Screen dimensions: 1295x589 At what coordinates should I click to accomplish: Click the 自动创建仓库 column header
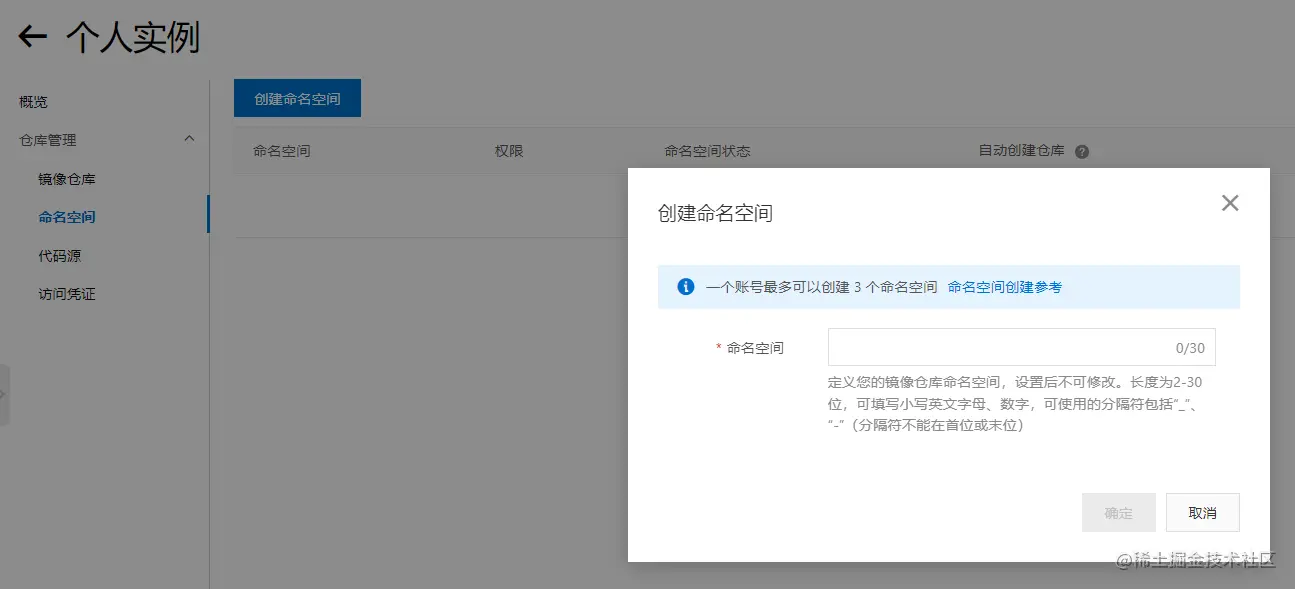click(x=1021, y=151)
